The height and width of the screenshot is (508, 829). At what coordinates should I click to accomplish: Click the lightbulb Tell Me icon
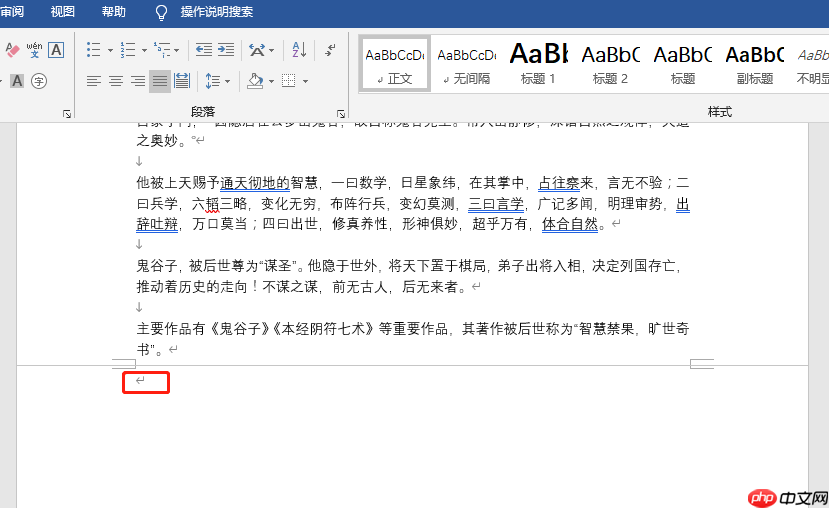point(161,12)
